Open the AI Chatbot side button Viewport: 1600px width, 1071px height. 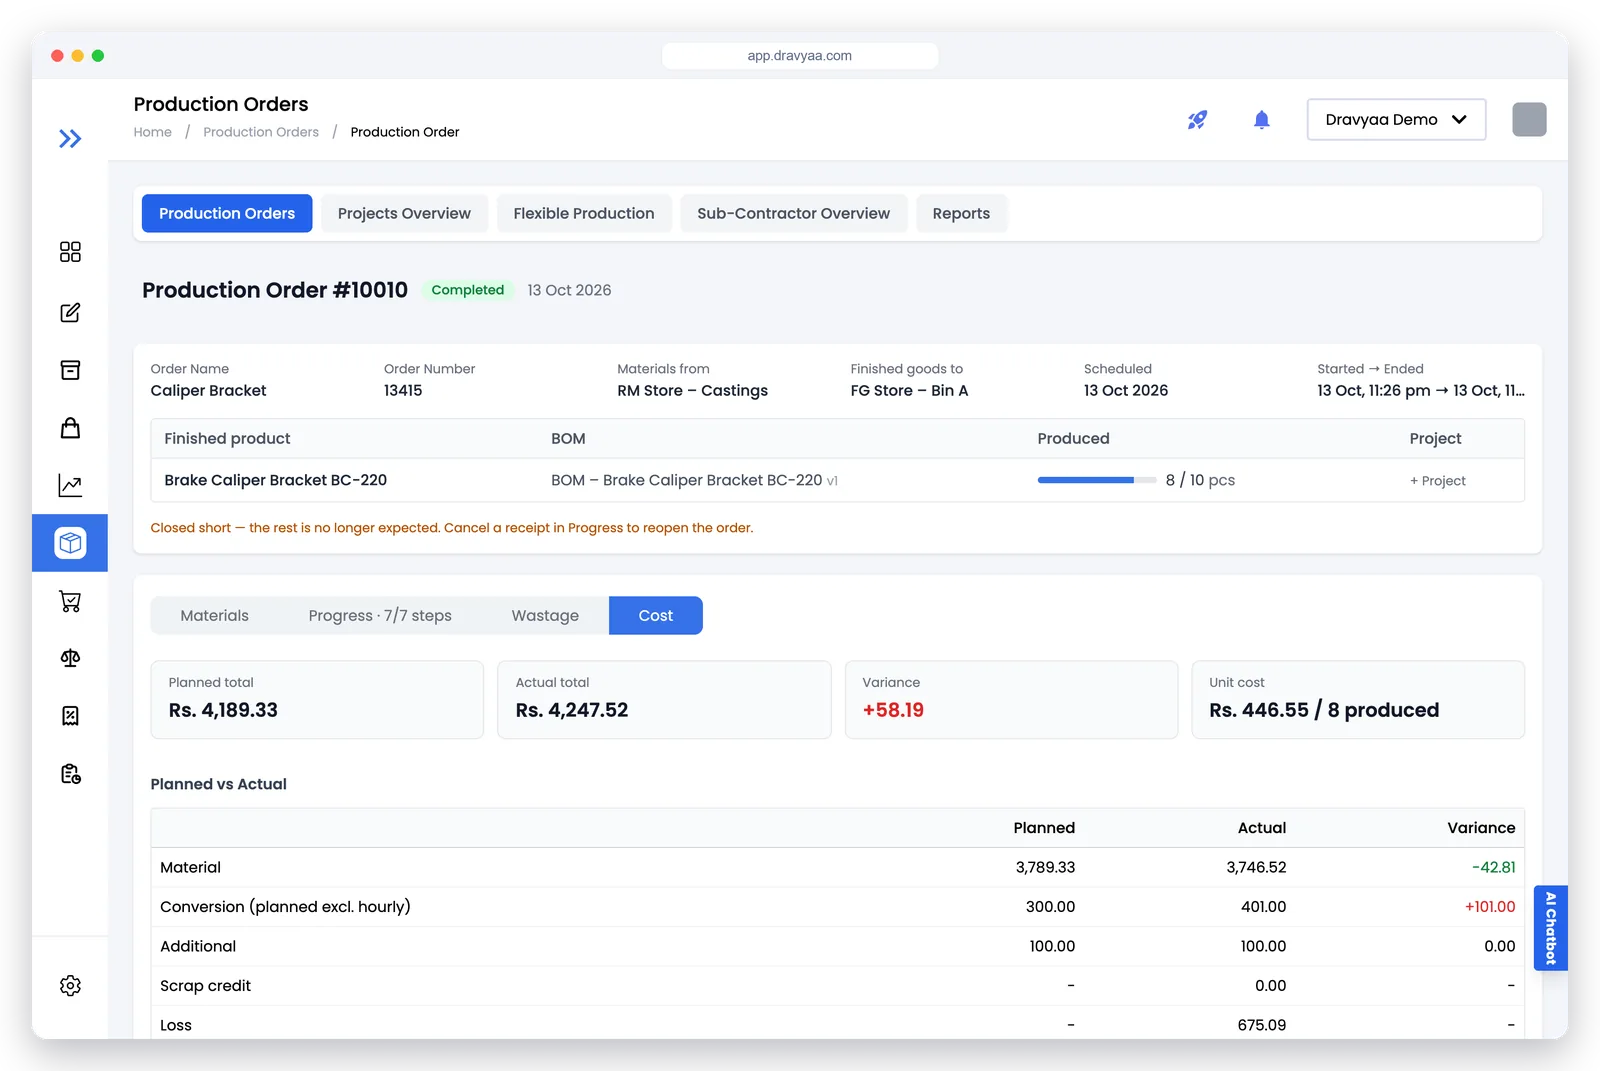point(1551,928)
